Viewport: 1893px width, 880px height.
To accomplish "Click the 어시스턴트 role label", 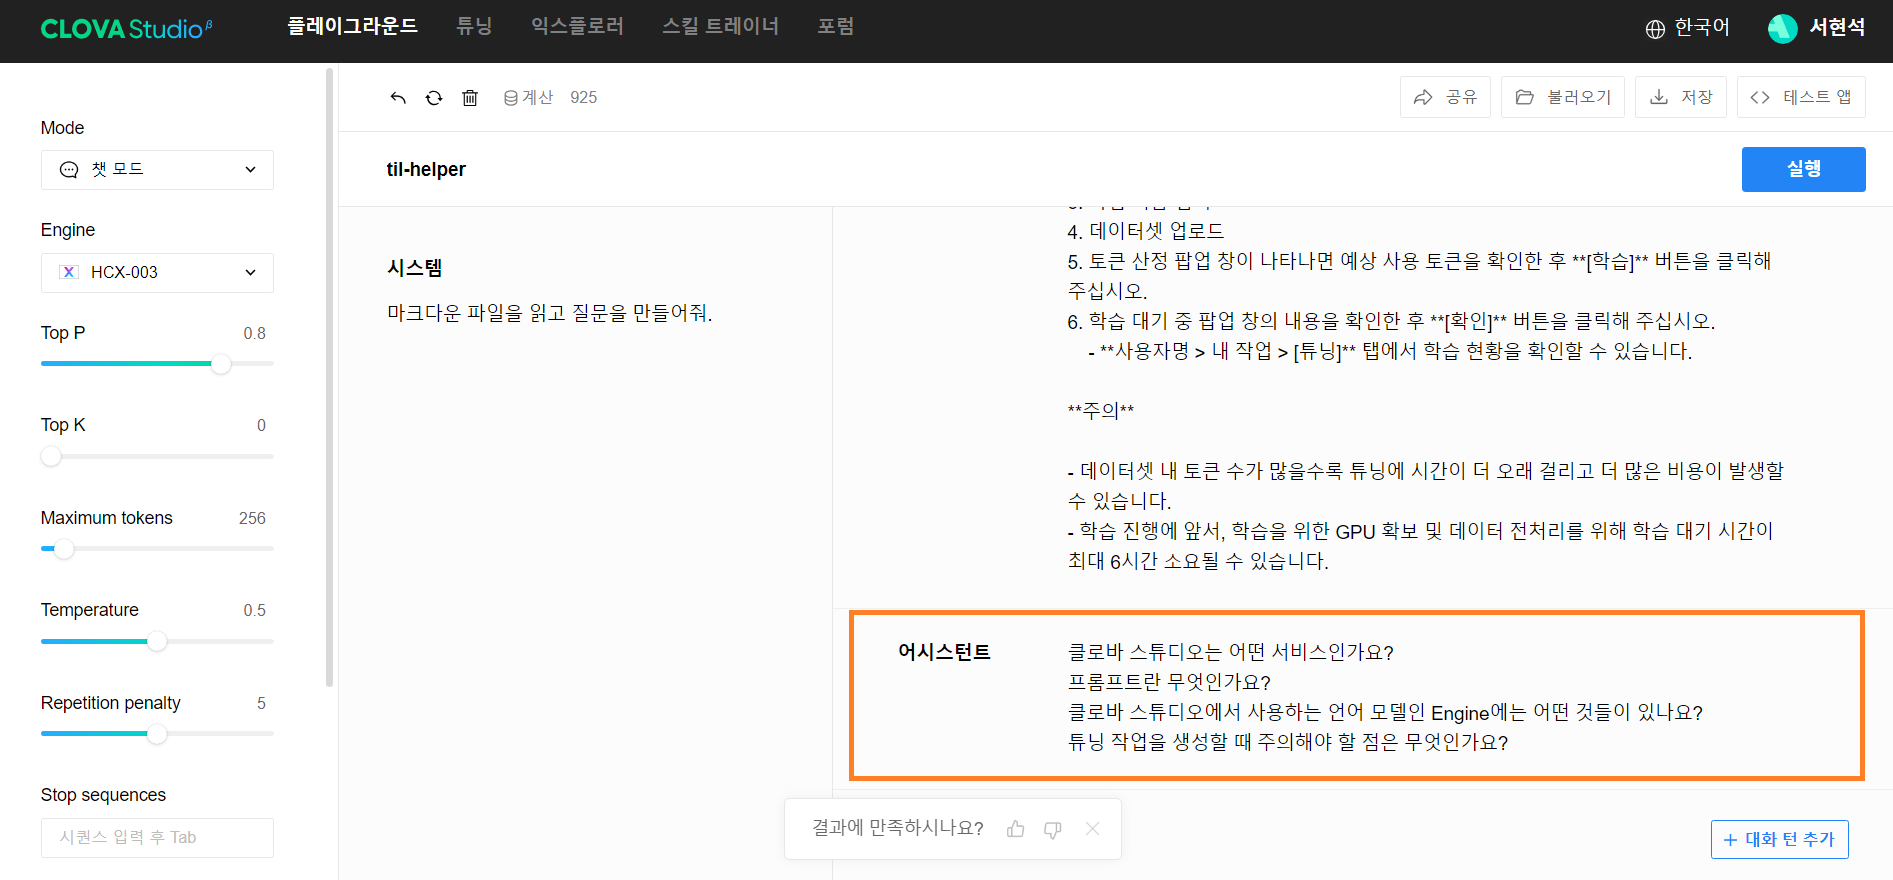I will 944,652.
